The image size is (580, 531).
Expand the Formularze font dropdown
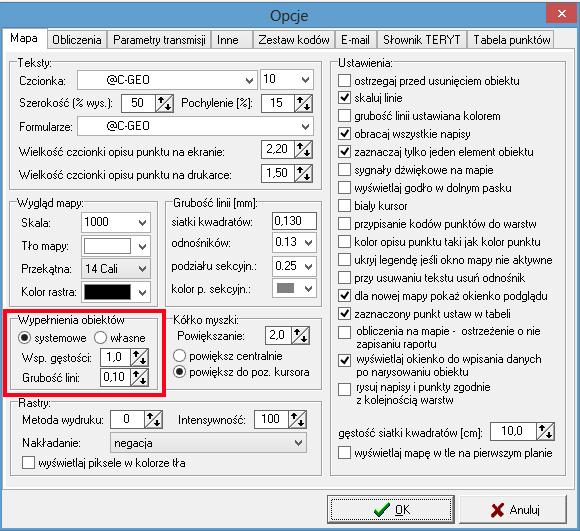(305, 126)
